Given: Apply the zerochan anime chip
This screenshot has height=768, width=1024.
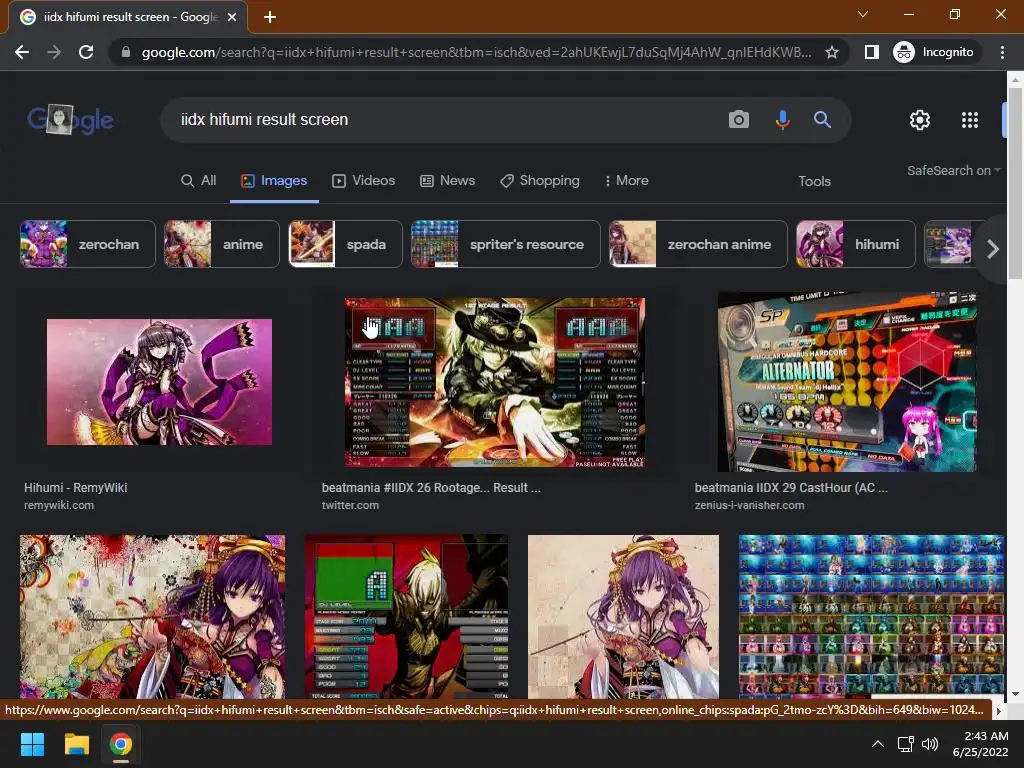Looking at the screenshot, I should tap(698, 244).
